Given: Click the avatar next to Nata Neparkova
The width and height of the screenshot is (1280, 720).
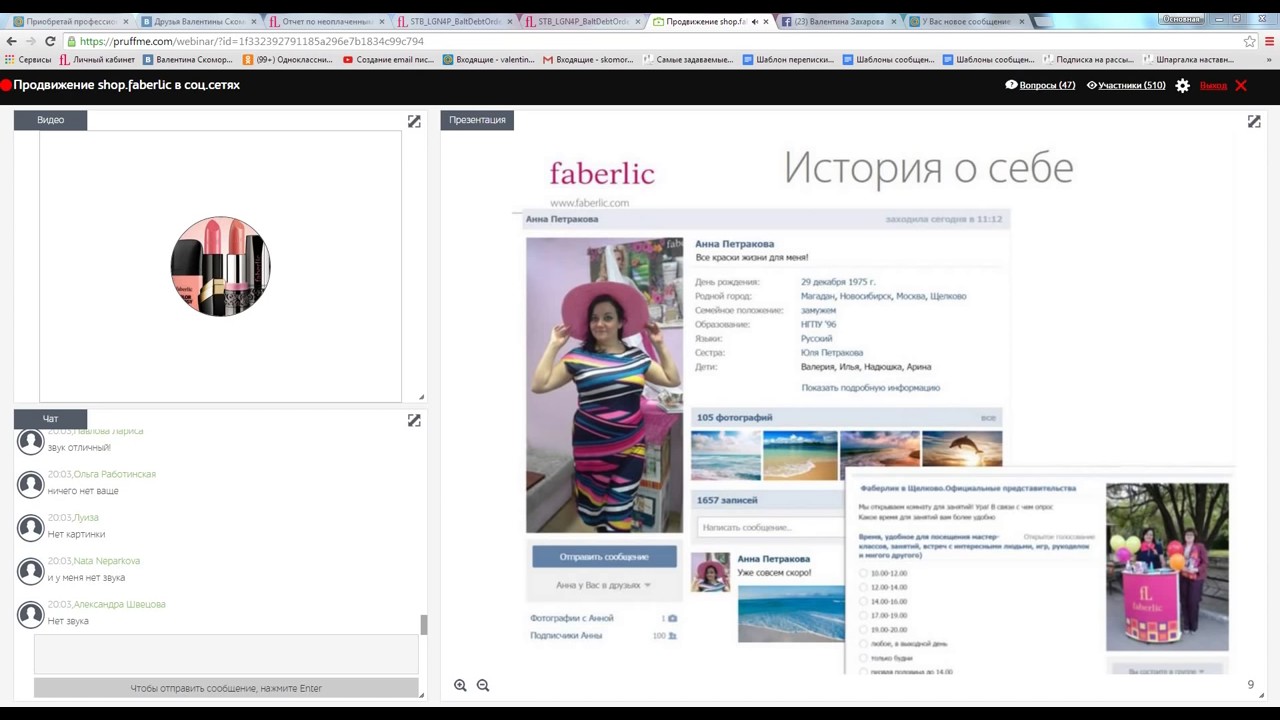Looking at the screenshot, I should (x=31, y=571).
